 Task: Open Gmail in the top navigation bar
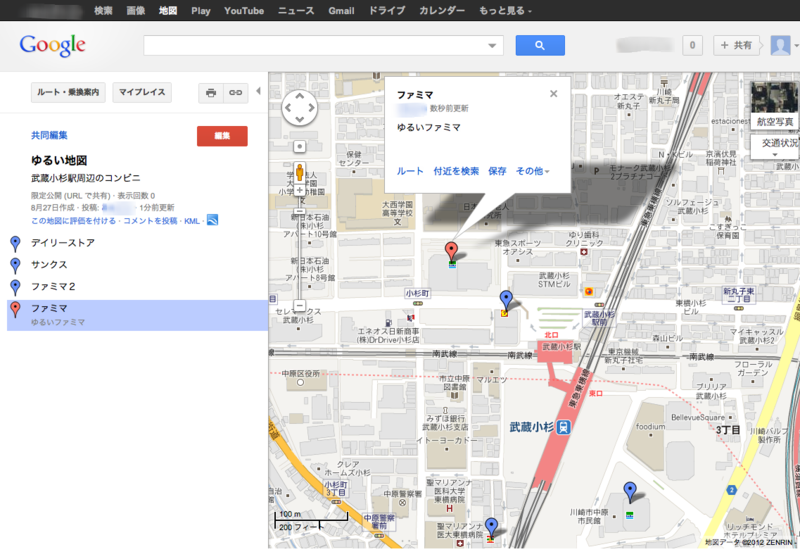point(341,10)
